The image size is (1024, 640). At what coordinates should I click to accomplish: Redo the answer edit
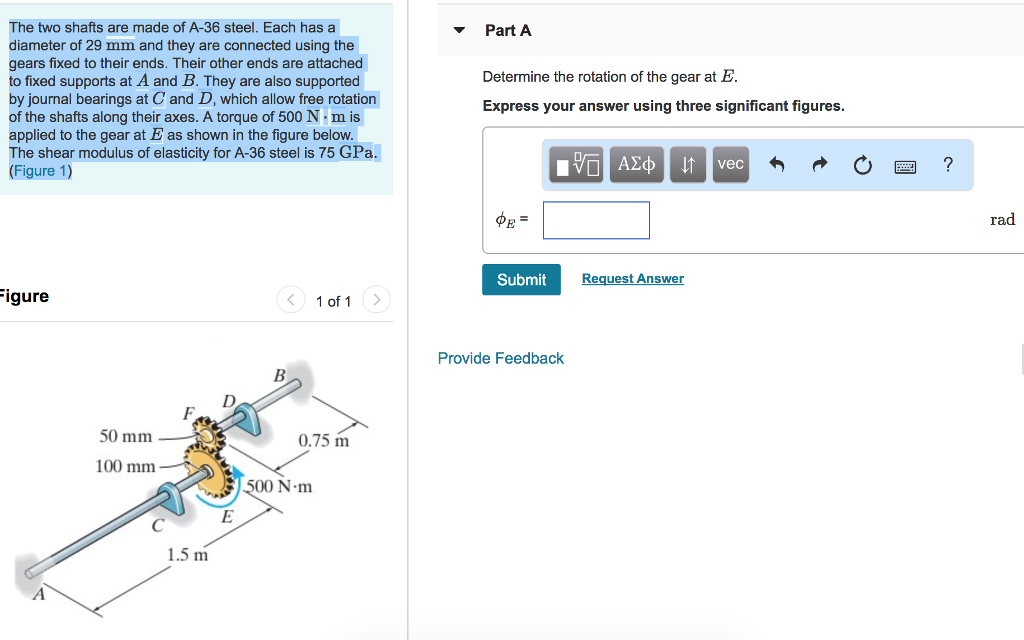point(820,166)
